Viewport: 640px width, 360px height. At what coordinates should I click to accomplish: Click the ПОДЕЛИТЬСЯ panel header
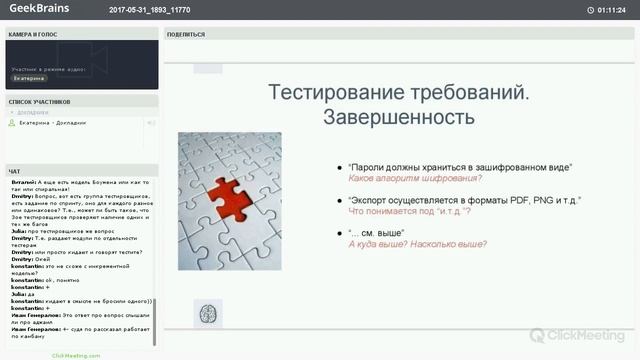pos(399,34)
